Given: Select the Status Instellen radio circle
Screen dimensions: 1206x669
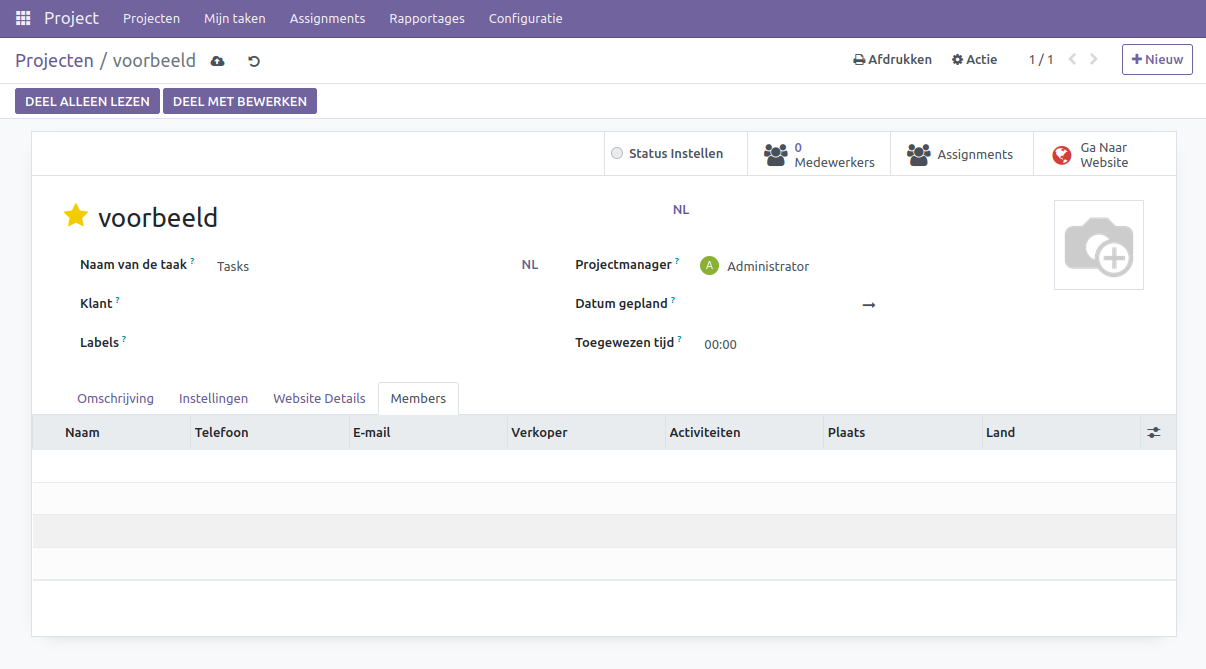Looking at the screenshot, I should point(617,154).
